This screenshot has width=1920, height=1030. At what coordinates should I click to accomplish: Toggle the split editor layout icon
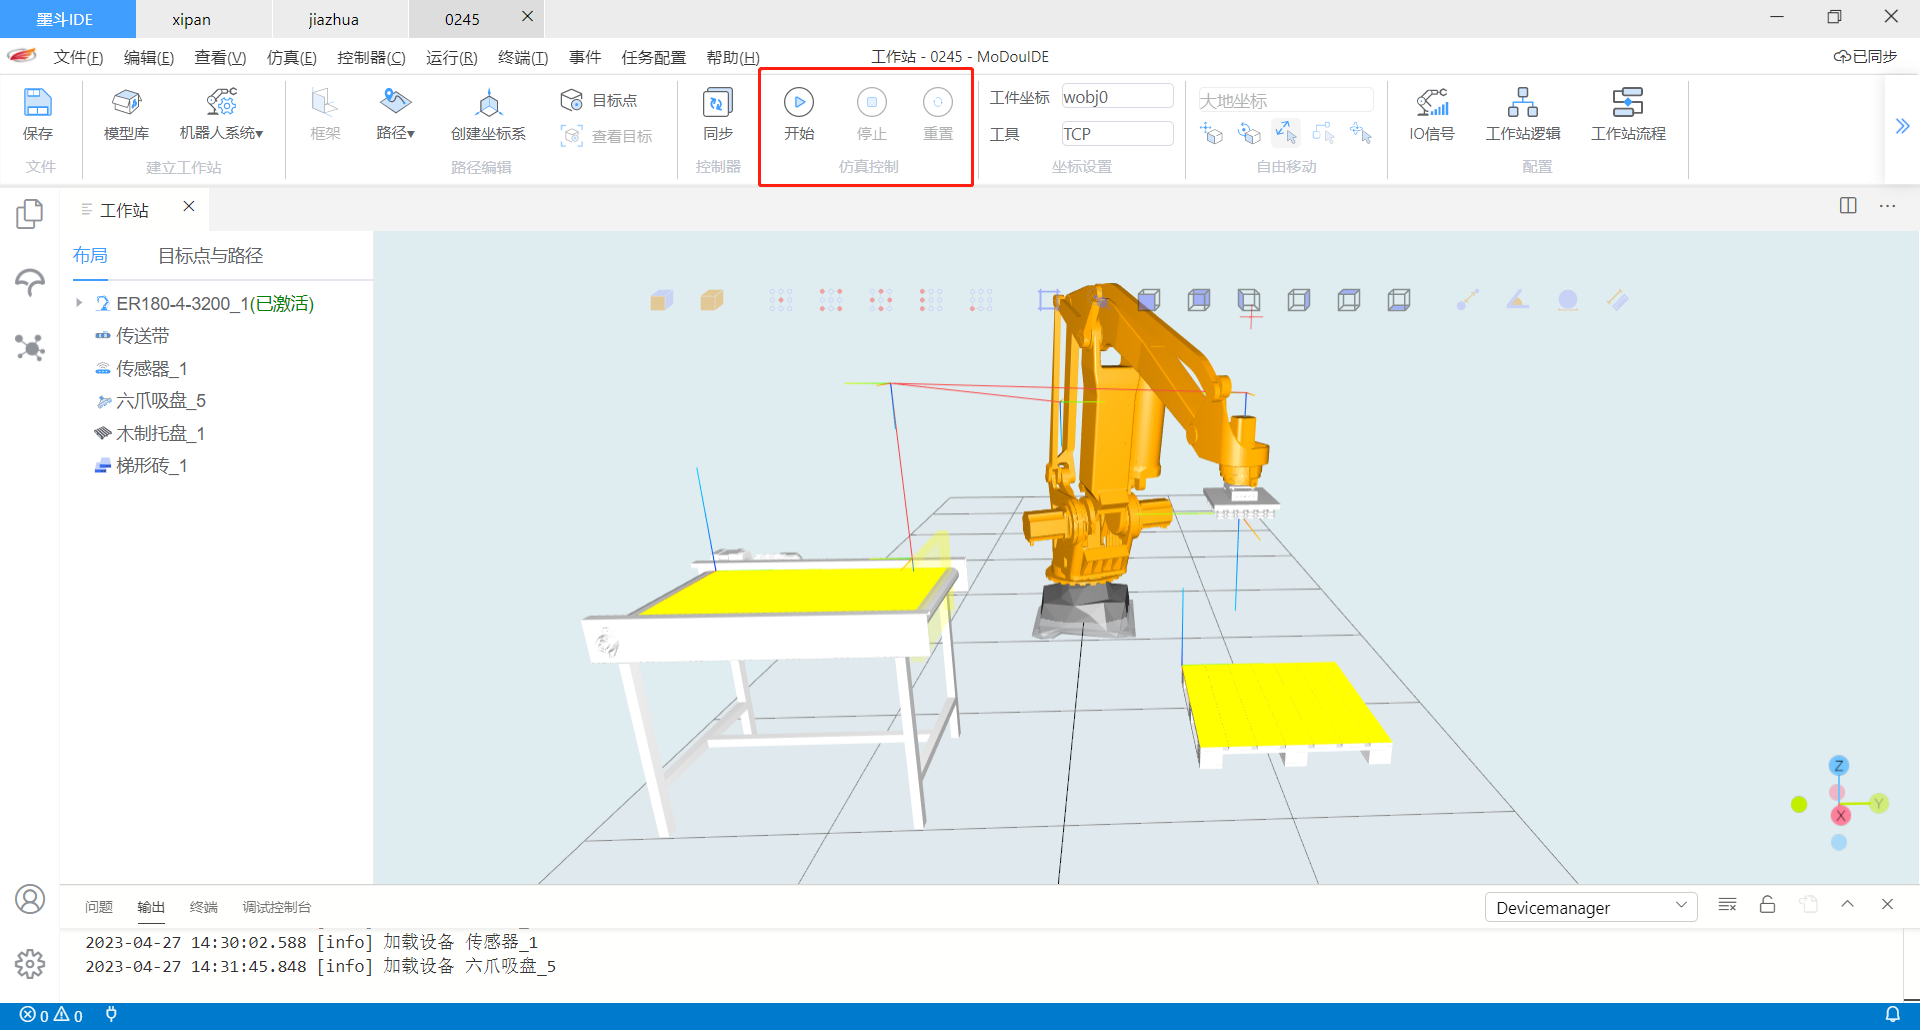tap(1847, 206)
